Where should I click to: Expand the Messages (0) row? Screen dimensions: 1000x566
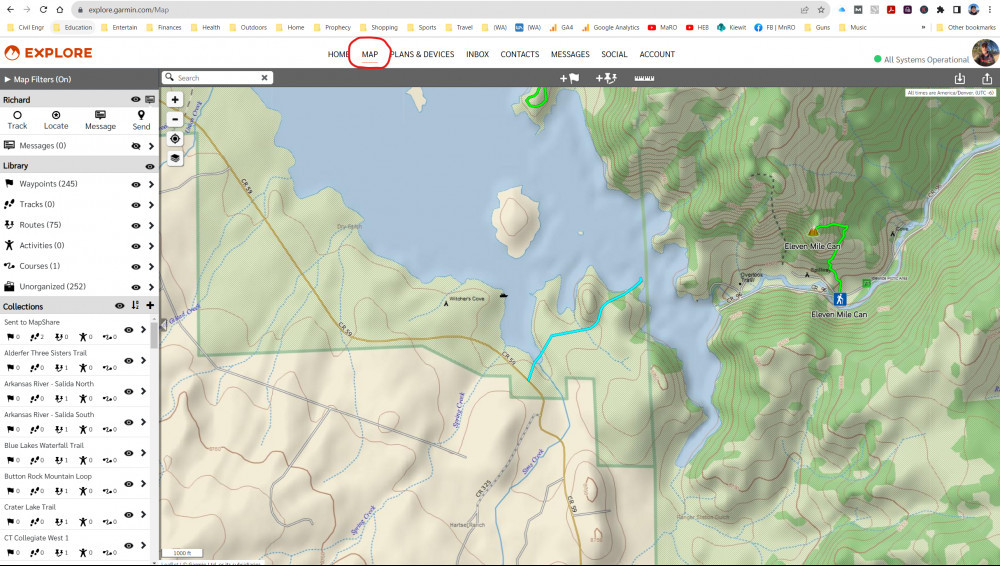click(151, 146)
